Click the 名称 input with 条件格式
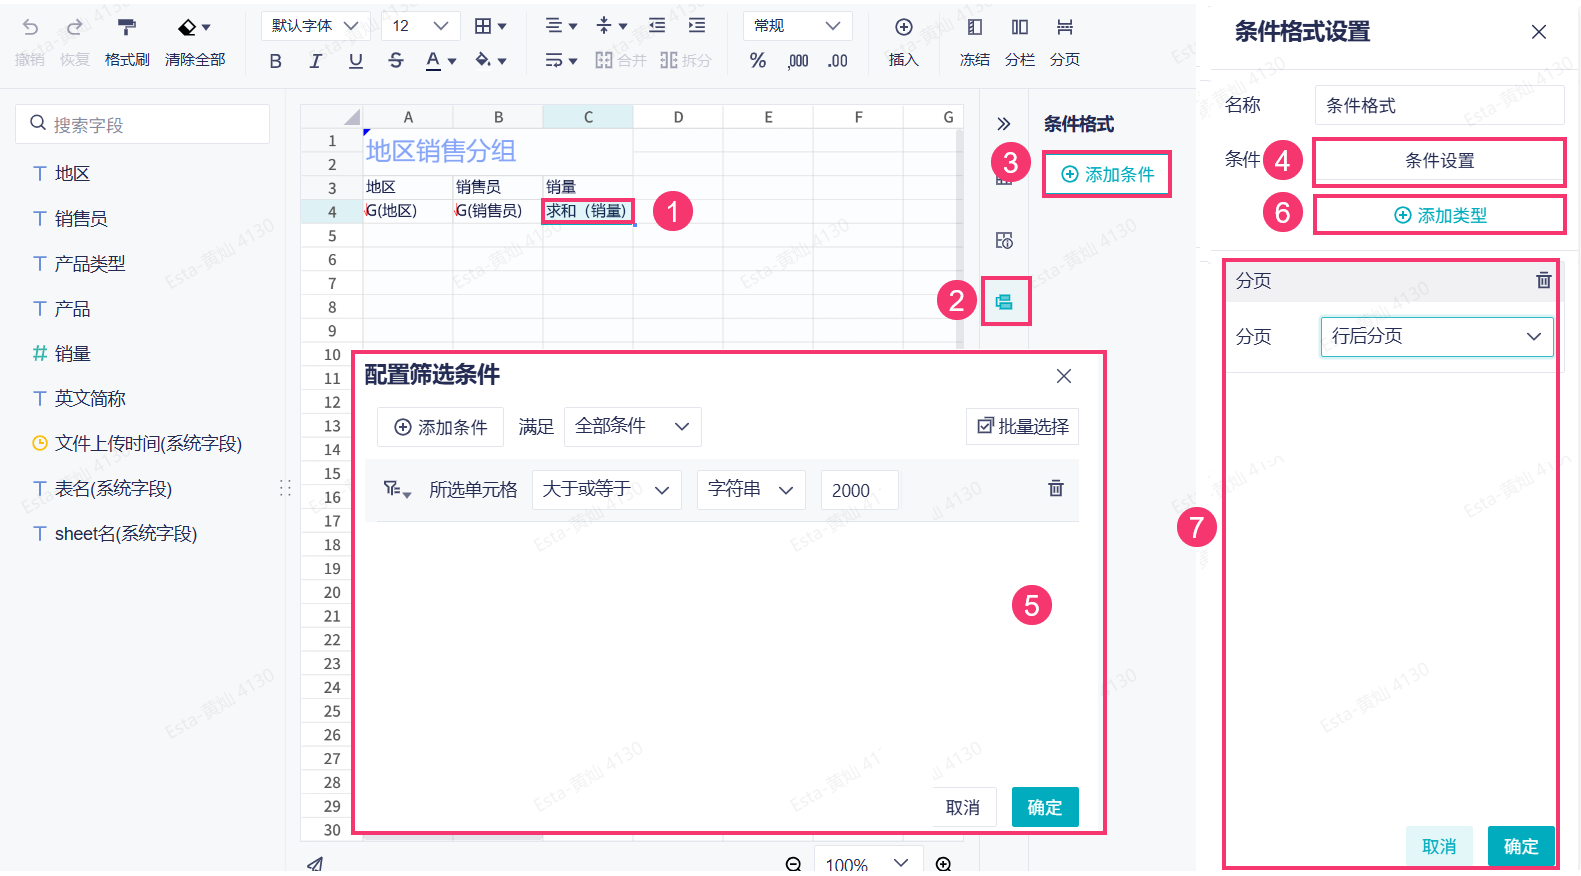This screenshot has width=1581, height=876. point(1439,105)
